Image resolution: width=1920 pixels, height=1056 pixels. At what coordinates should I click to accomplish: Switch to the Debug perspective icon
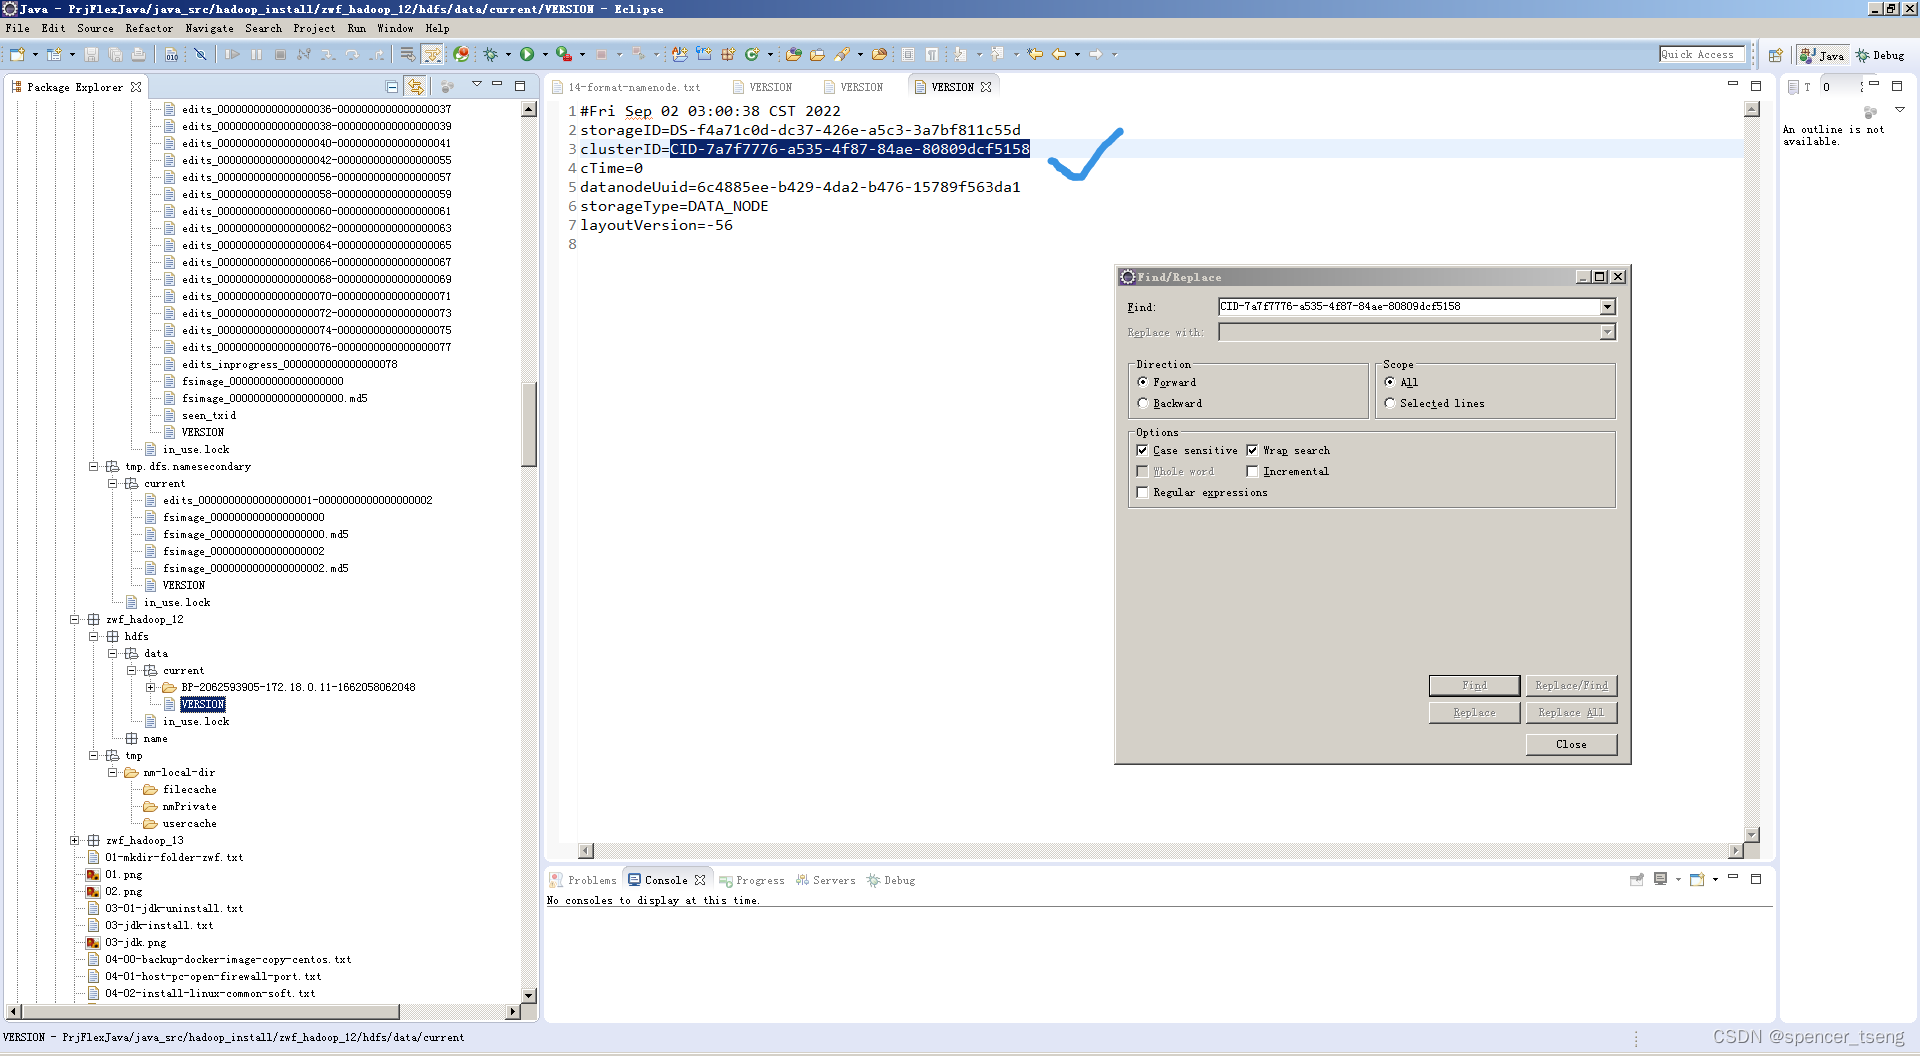[1879, 55]
